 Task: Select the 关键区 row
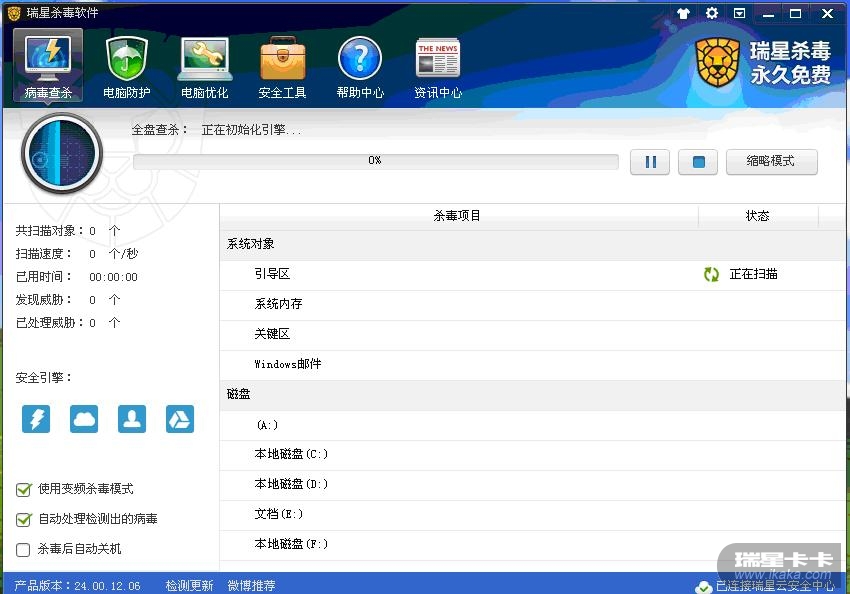pyautogui.click(x=533, y=334)
